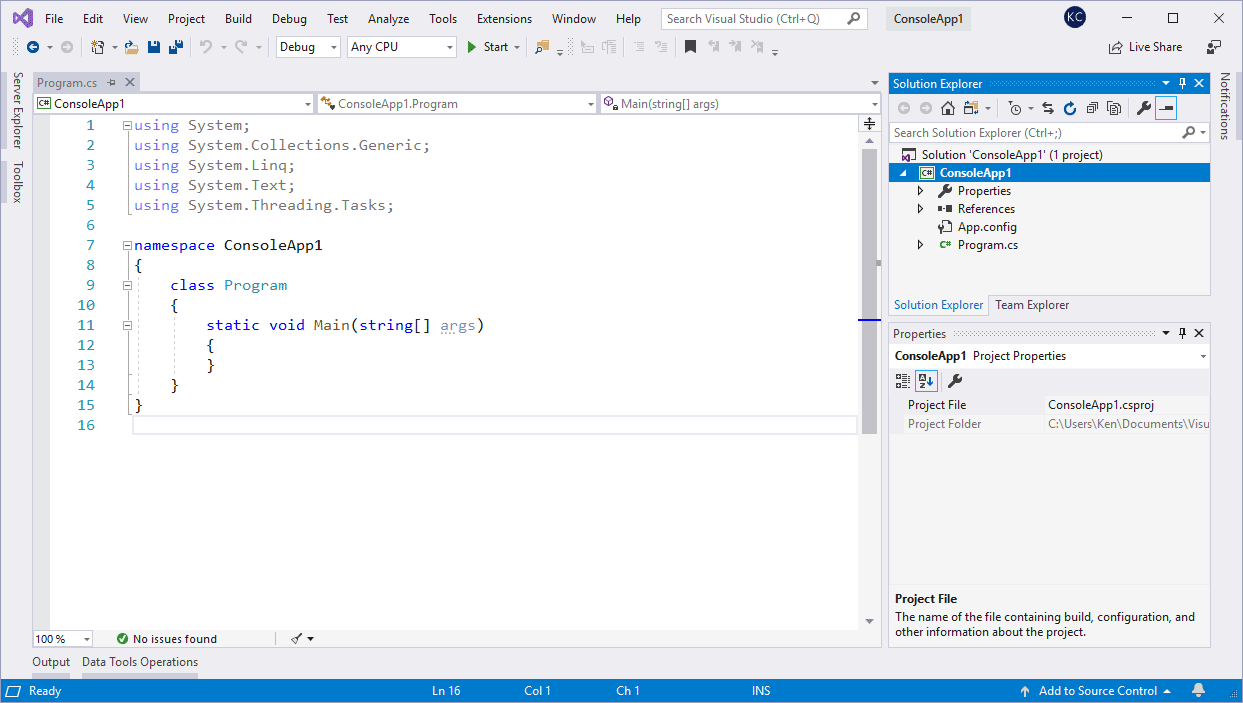Switch to the Team Explorer tab
Screen dimensions: 1243x703
pyautogui.click(x=1031, y=305)
